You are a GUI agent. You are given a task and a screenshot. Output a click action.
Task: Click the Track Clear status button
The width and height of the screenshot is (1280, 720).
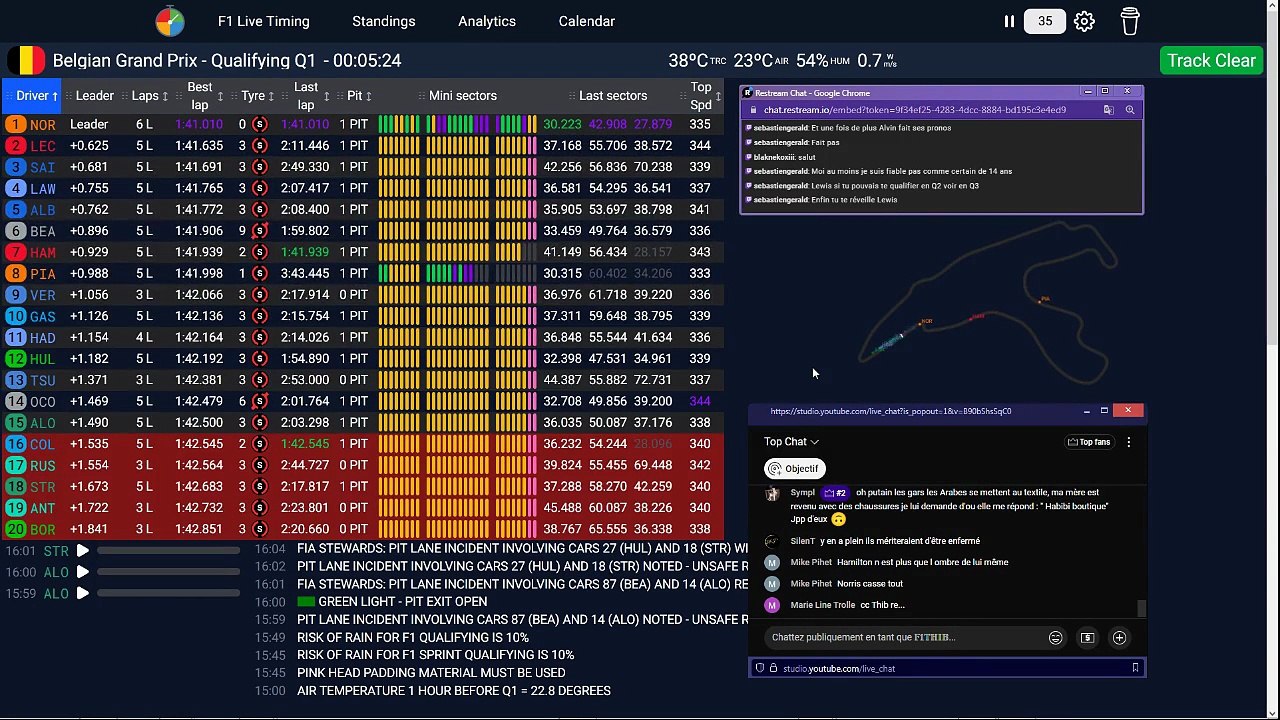click(x=1211, y=60)
